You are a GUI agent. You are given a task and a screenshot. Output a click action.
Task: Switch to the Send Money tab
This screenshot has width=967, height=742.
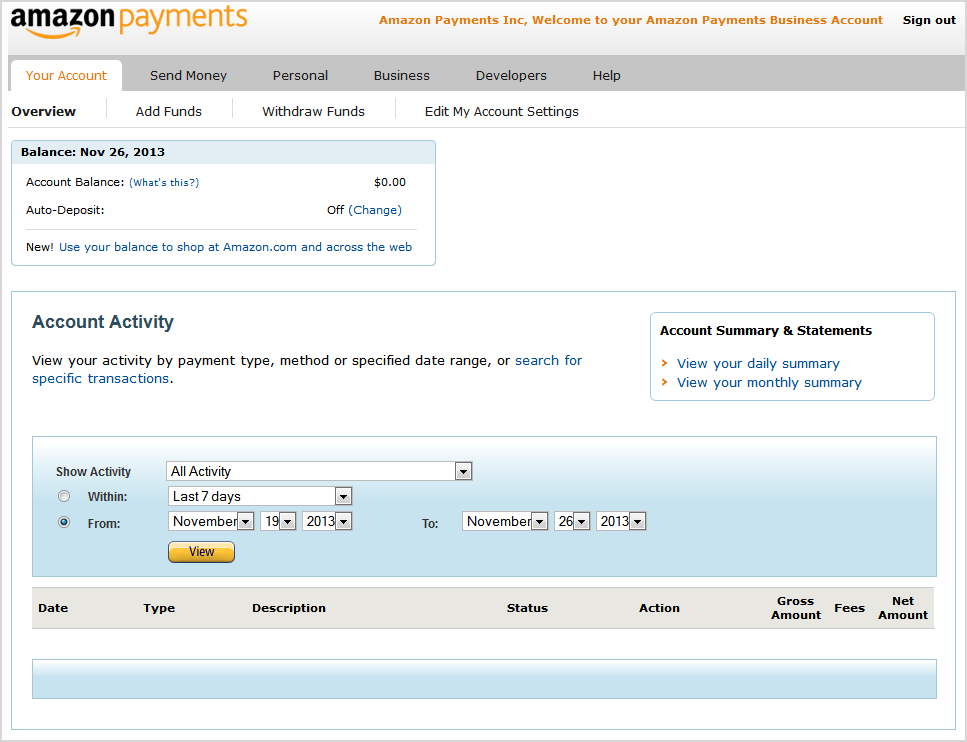coord(188,75)
